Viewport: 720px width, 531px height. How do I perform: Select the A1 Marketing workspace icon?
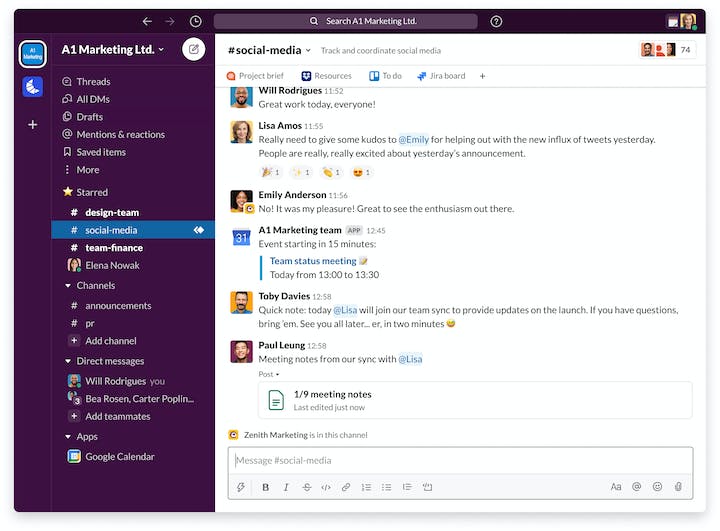point(33,54)
